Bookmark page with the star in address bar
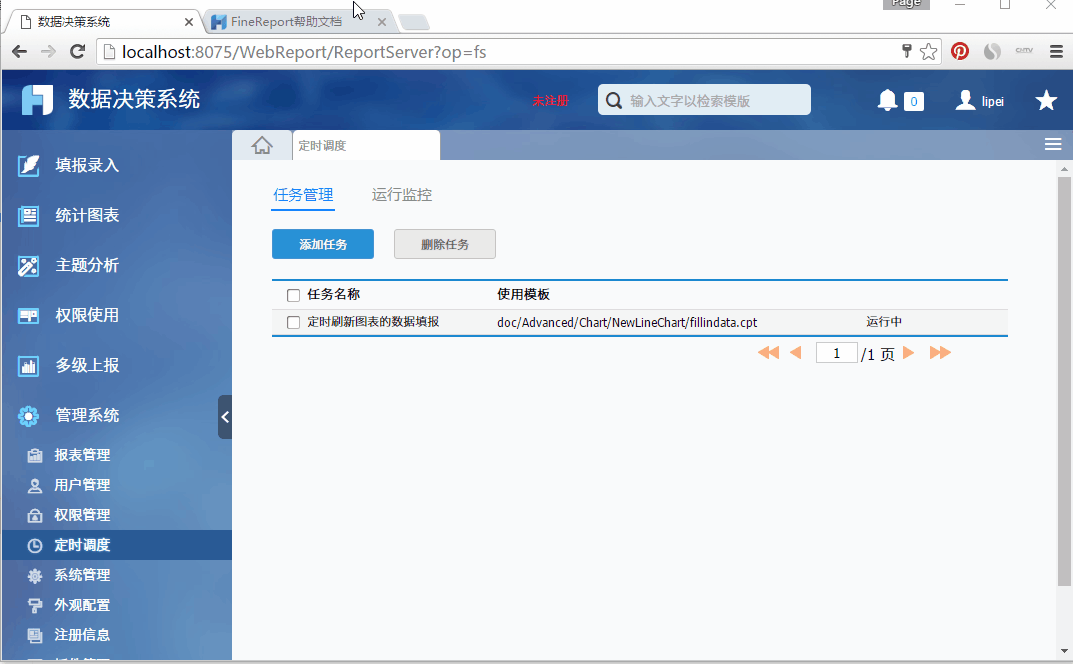The image size is (1073, 664). pyautogui.click(x=929, y=51)
